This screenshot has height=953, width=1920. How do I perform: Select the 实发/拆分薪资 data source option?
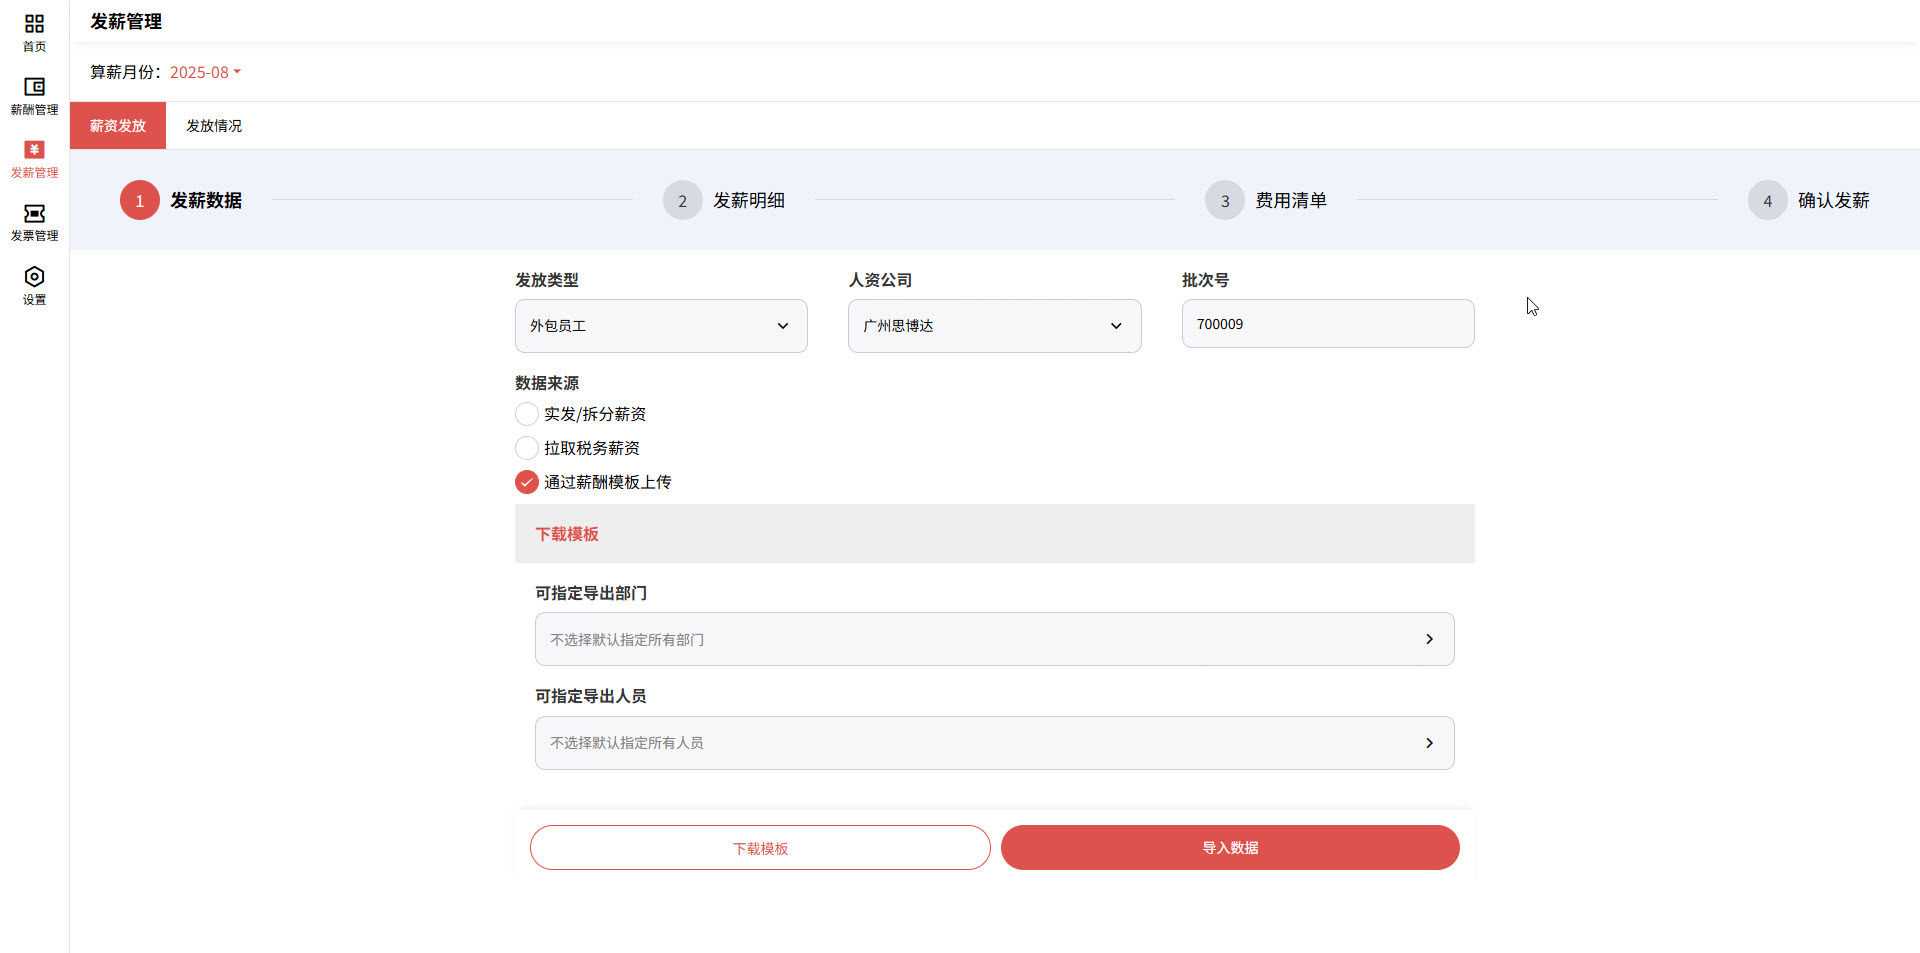coord(527,414)
